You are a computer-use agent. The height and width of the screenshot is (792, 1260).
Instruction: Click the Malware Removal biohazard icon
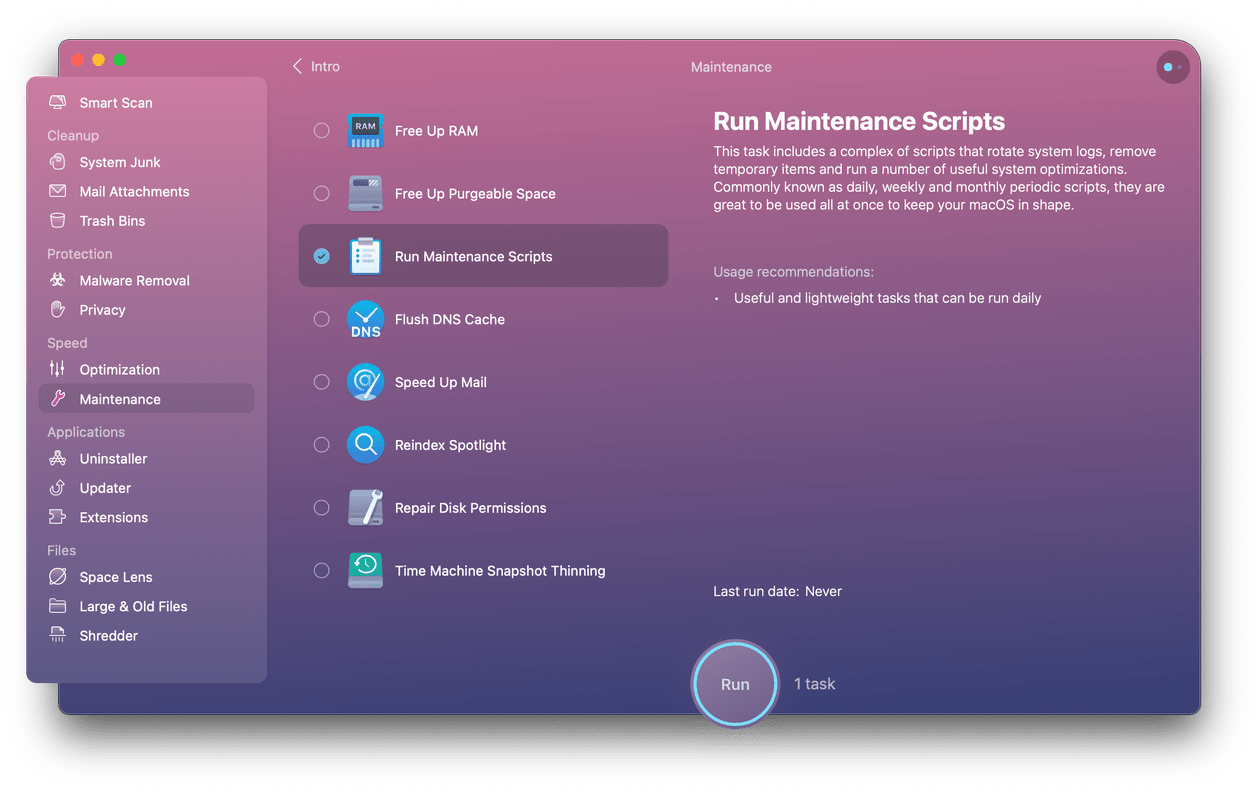tap(58, 280)
